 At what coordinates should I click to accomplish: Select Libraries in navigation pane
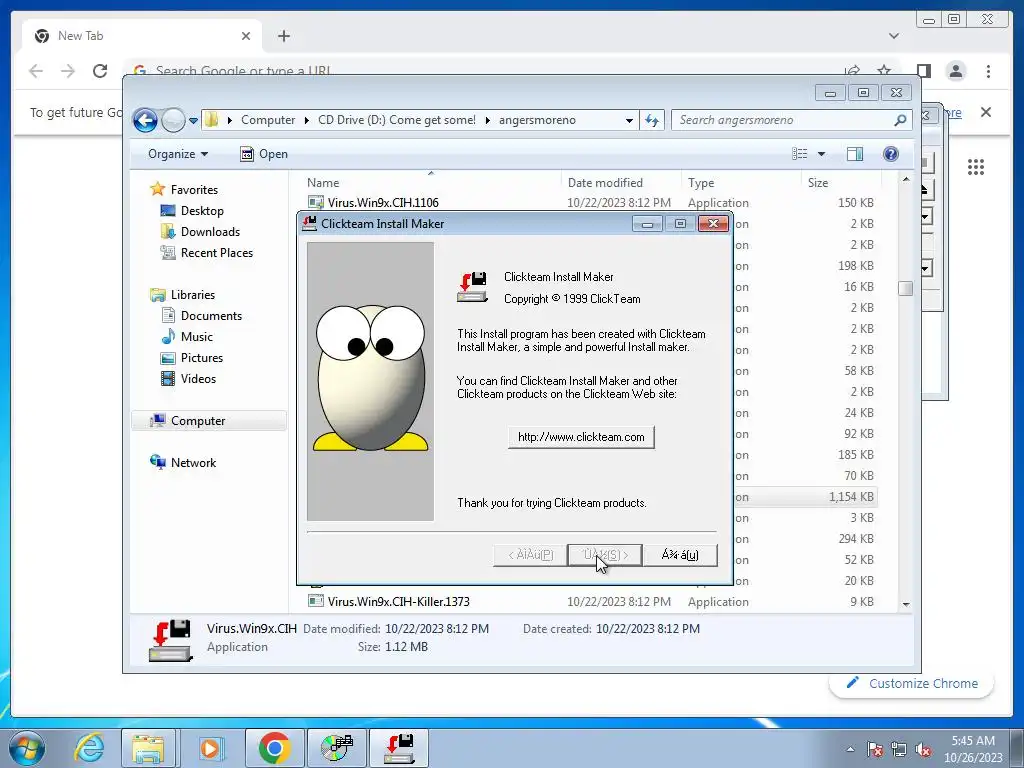(x=193, y=295)
